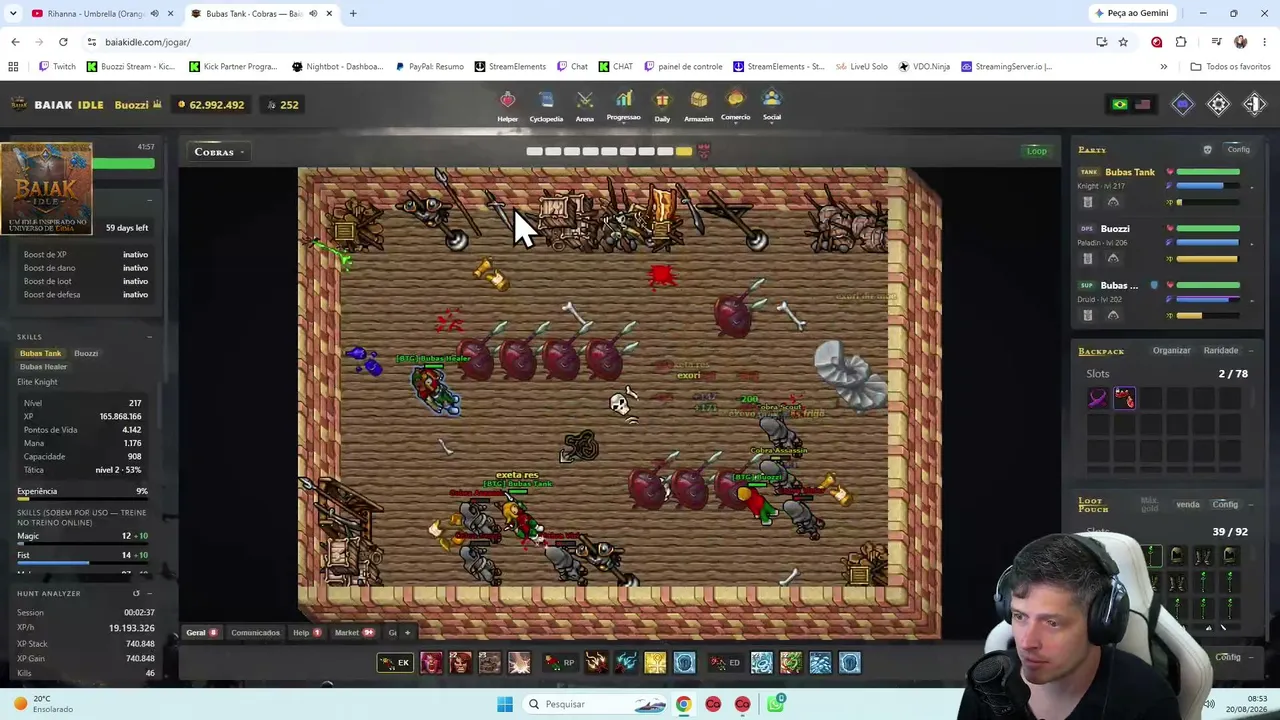Select the RP character button
The height and width of the screenshot is (720, 1280).
pyautogui.click(x=560, y=662)
